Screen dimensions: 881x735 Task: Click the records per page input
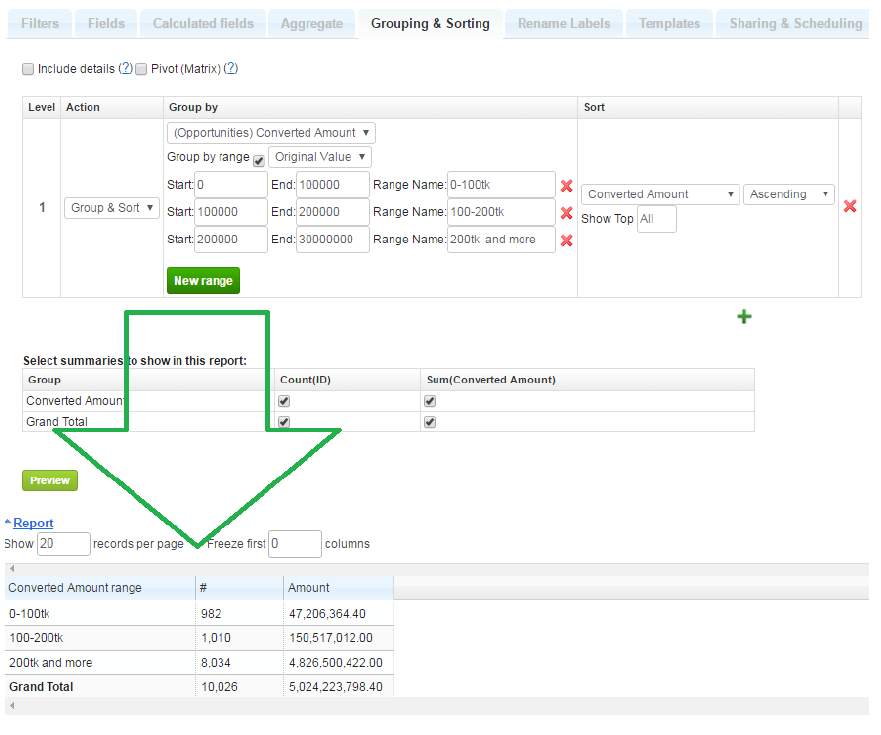63,544
